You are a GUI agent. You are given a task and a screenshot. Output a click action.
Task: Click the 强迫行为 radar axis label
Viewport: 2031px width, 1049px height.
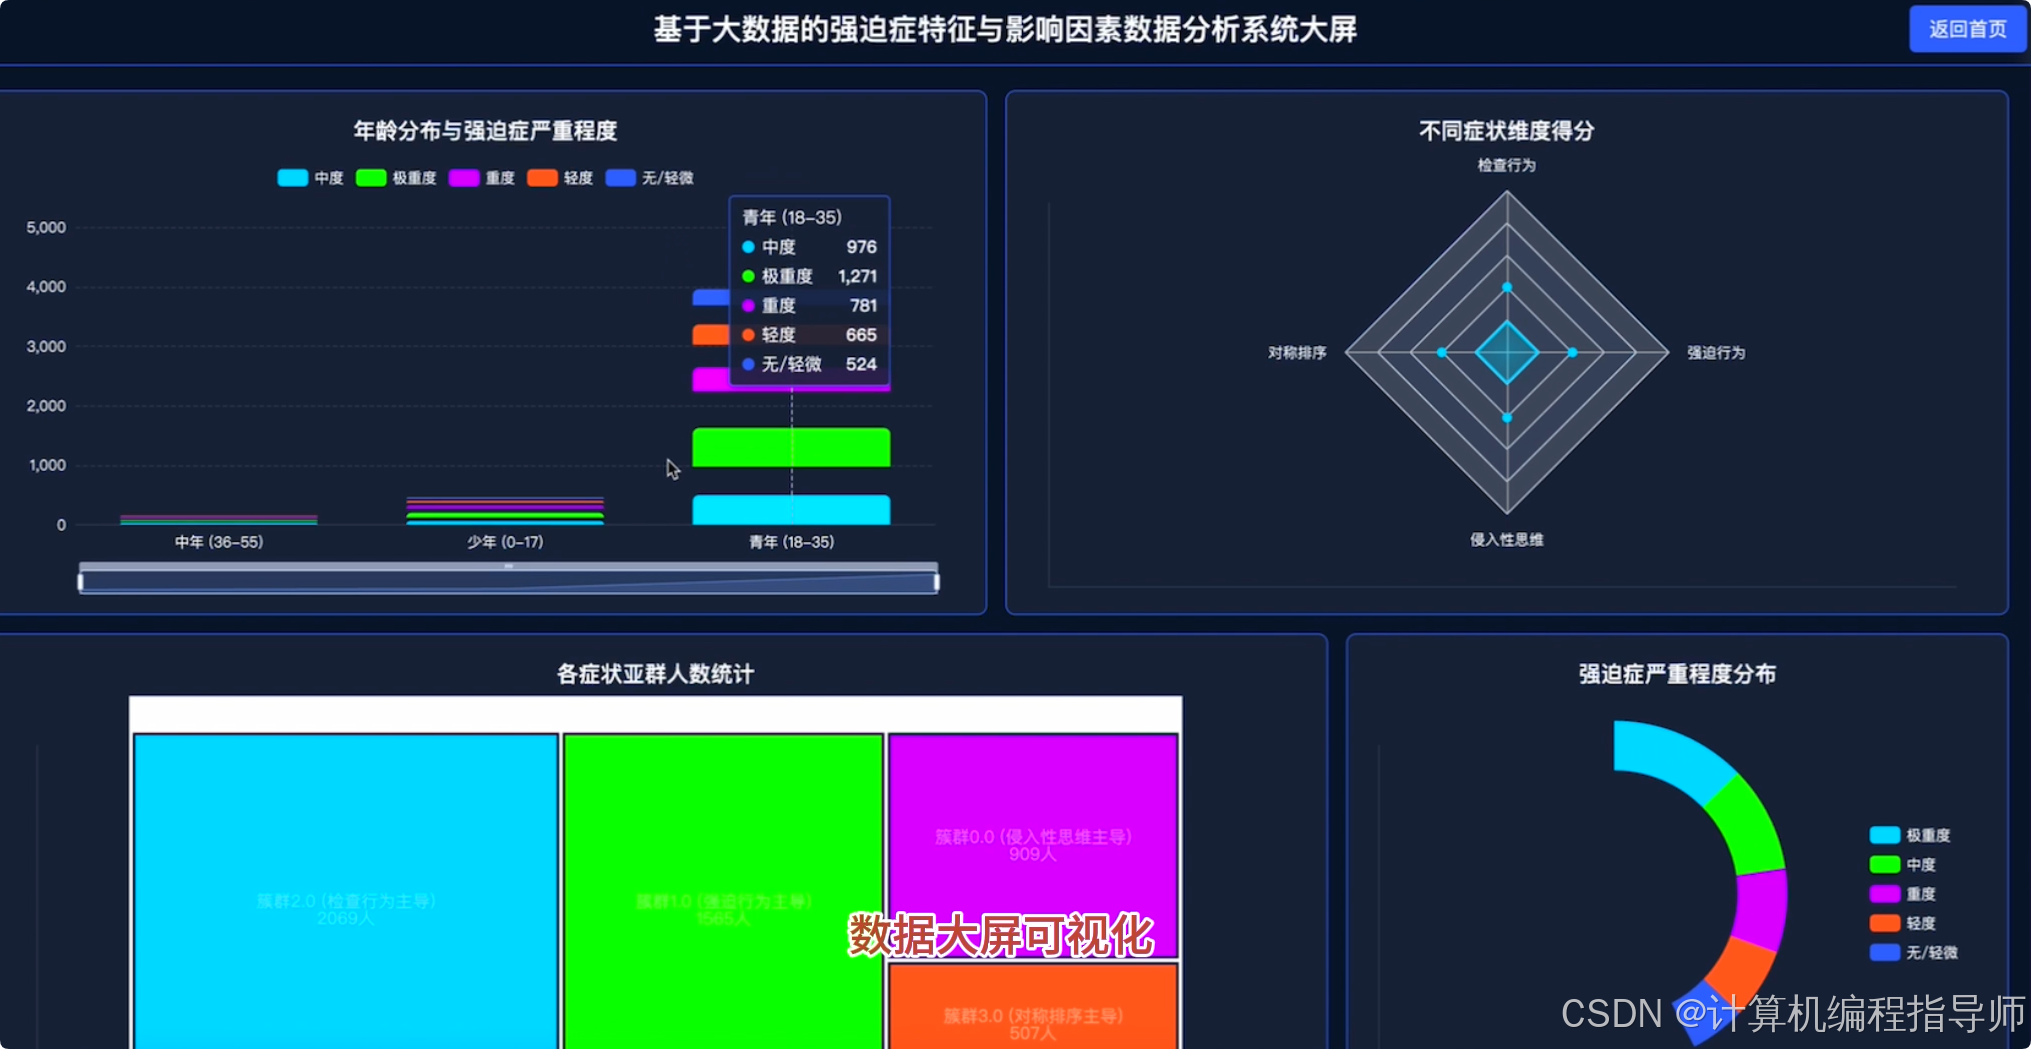pyautogui.click(x=1716, y=352)
